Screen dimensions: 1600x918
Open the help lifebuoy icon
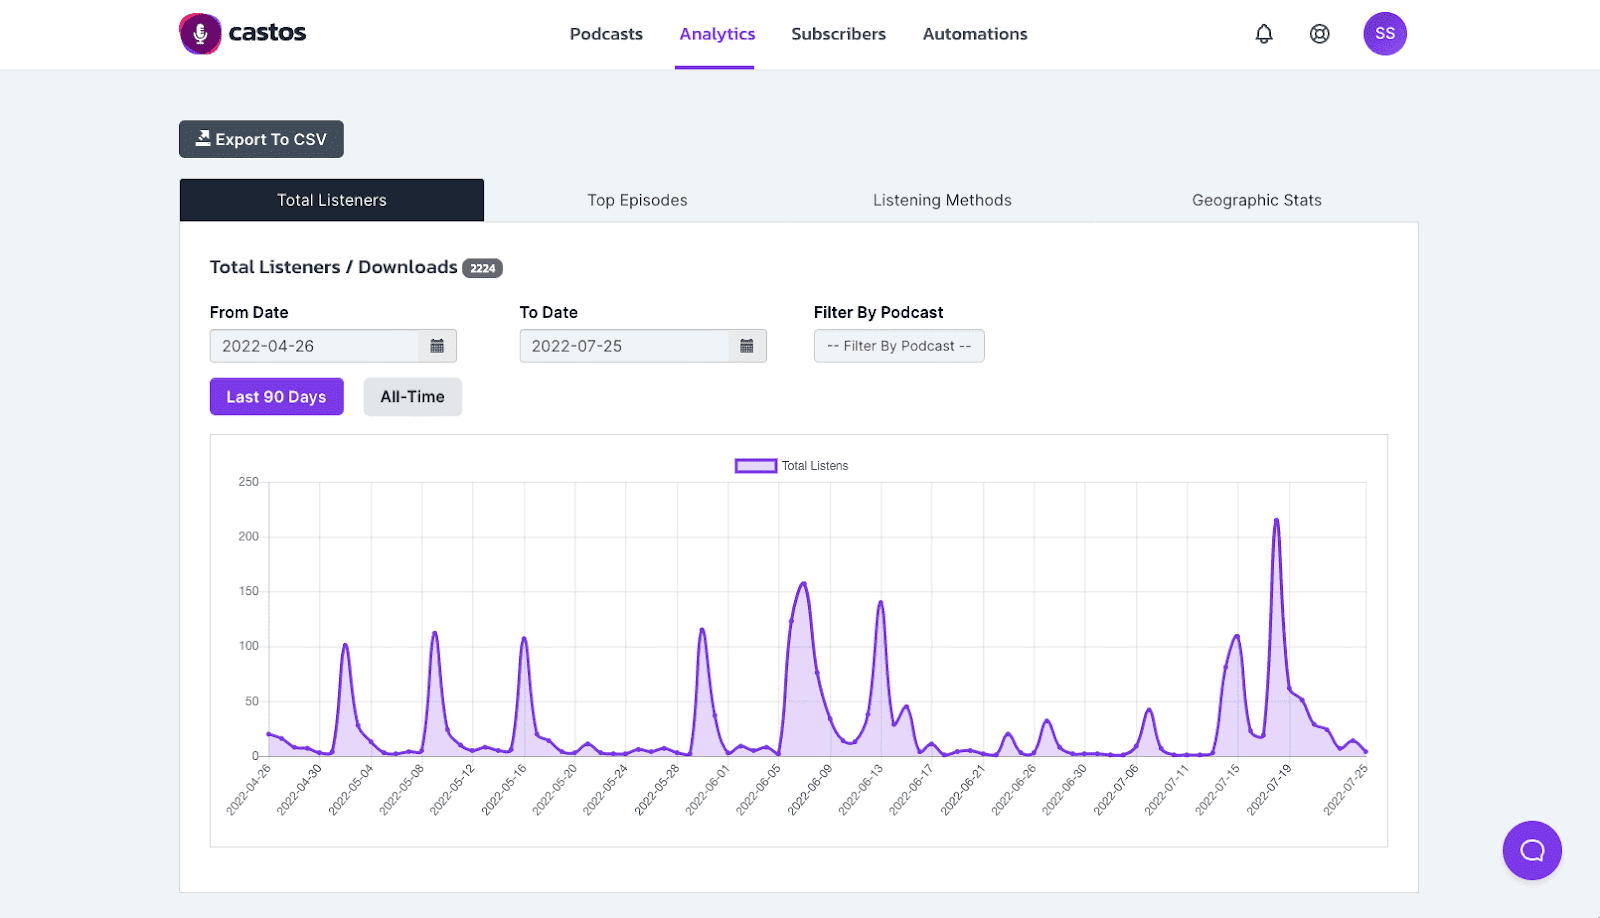tap(1320, 34)
